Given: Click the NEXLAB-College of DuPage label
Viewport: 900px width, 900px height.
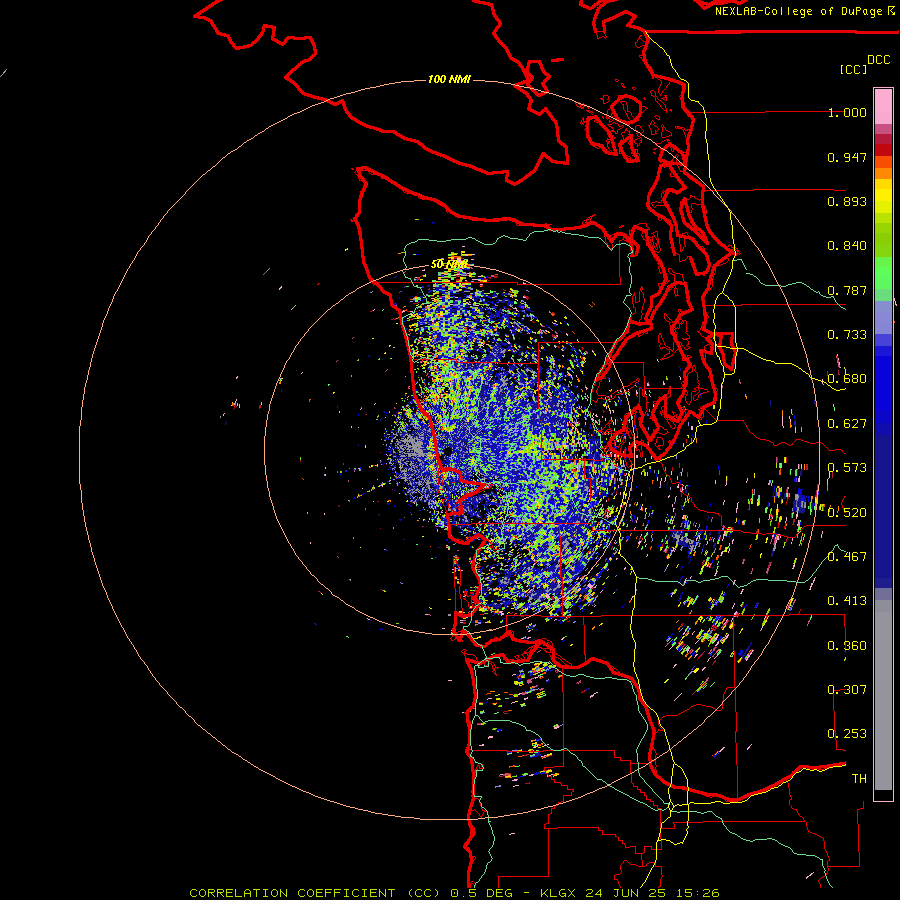Looking at the screenshot, I should [805, 11].
